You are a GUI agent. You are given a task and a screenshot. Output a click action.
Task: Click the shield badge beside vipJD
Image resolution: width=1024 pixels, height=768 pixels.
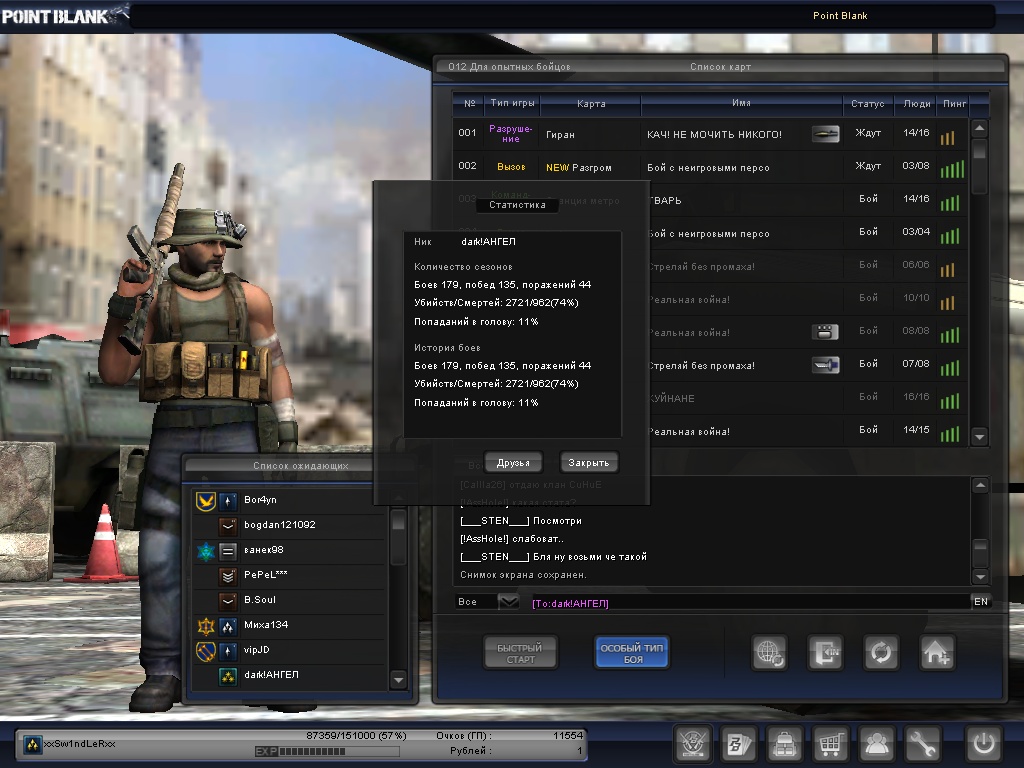(206, 651)
